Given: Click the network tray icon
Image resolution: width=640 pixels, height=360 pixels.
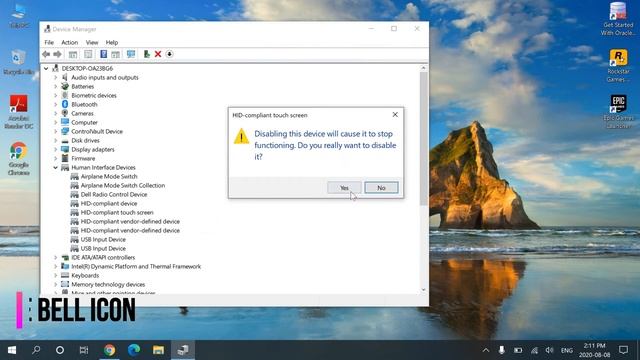Looking at the screenshot, I should tap(534, 350).
